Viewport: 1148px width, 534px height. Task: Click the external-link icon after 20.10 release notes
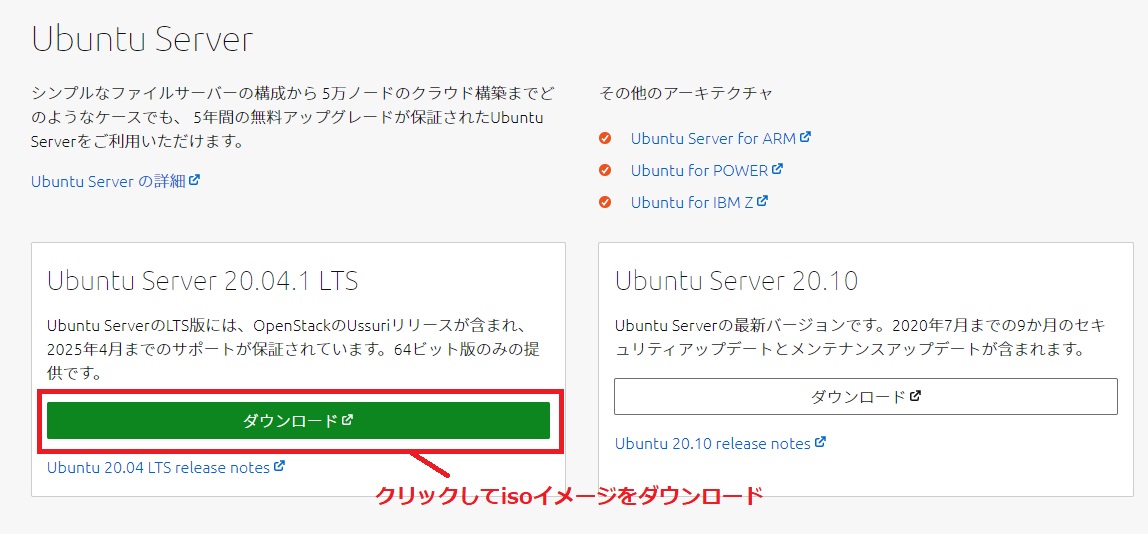821,442
